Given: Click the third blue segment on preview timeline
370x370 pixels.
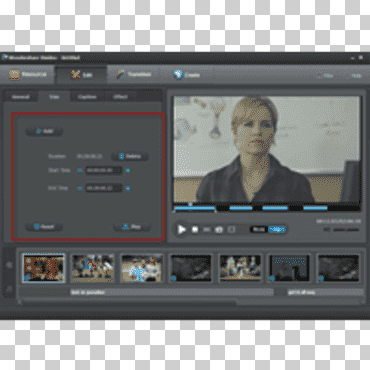Looking at the screenshot, I should coord(275,208).
